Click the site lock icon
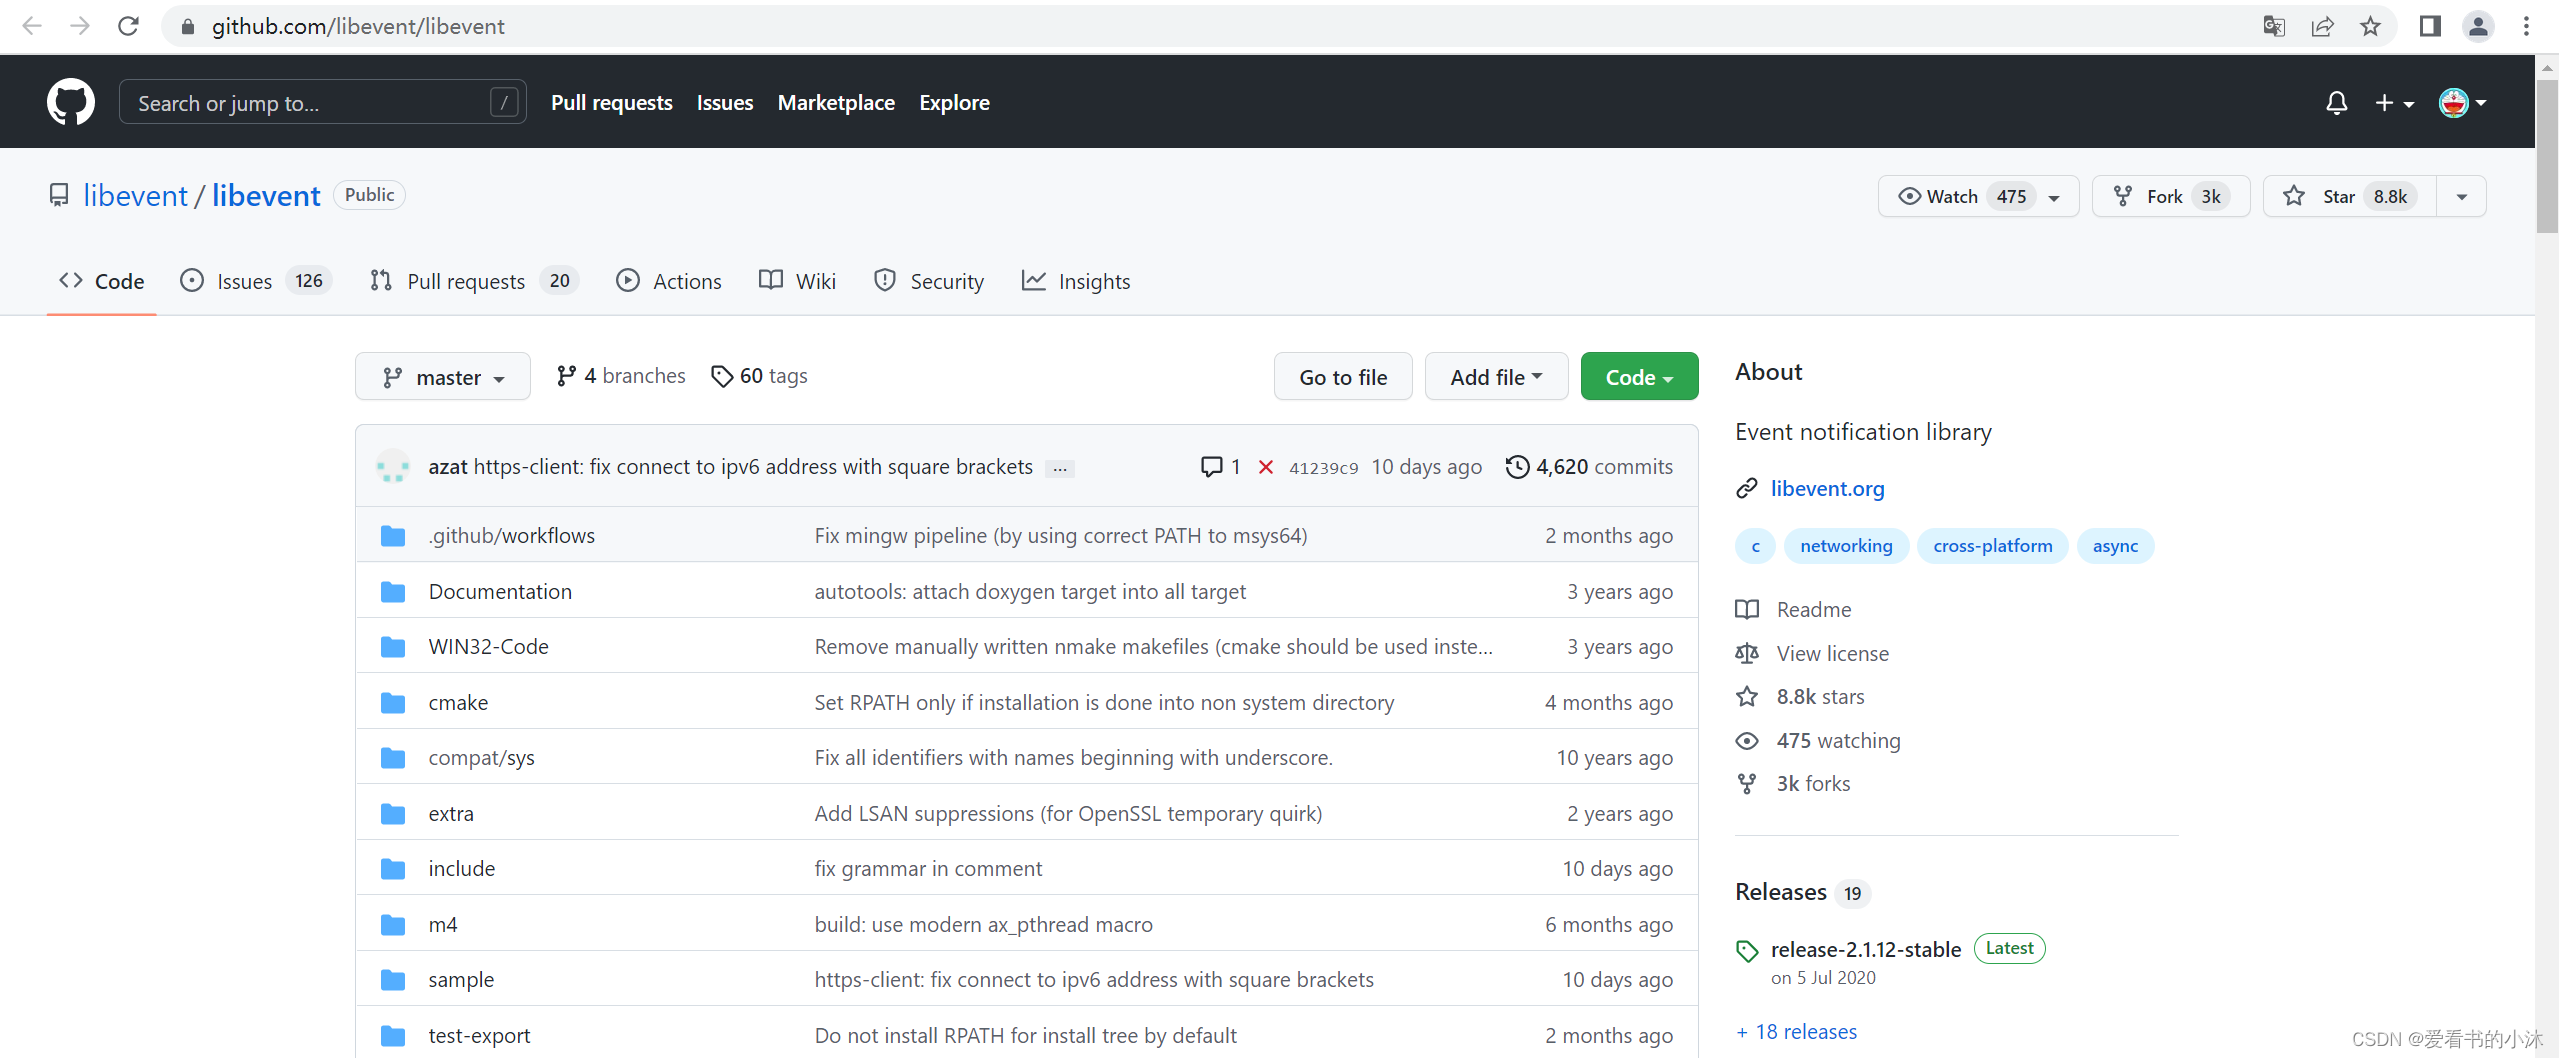Image resolution: width=2559 pixels, height=1058 pixels. [x=187, y=27]
